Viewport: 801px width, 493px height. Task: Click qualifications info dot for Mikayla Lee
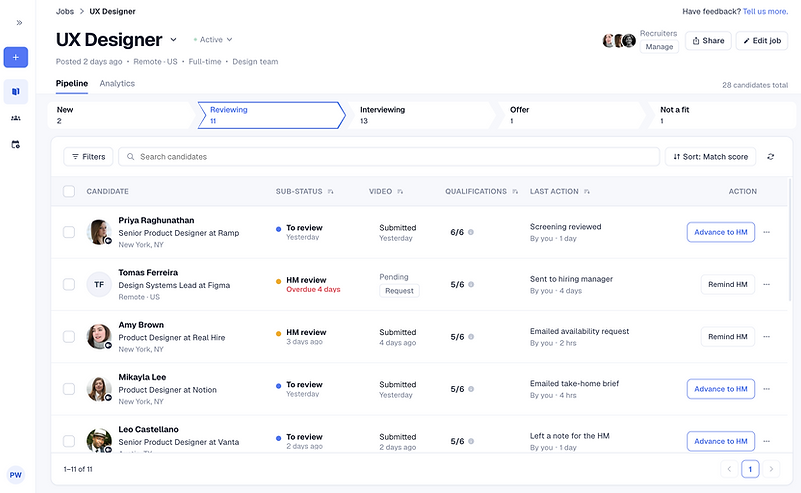click(471, 389)
